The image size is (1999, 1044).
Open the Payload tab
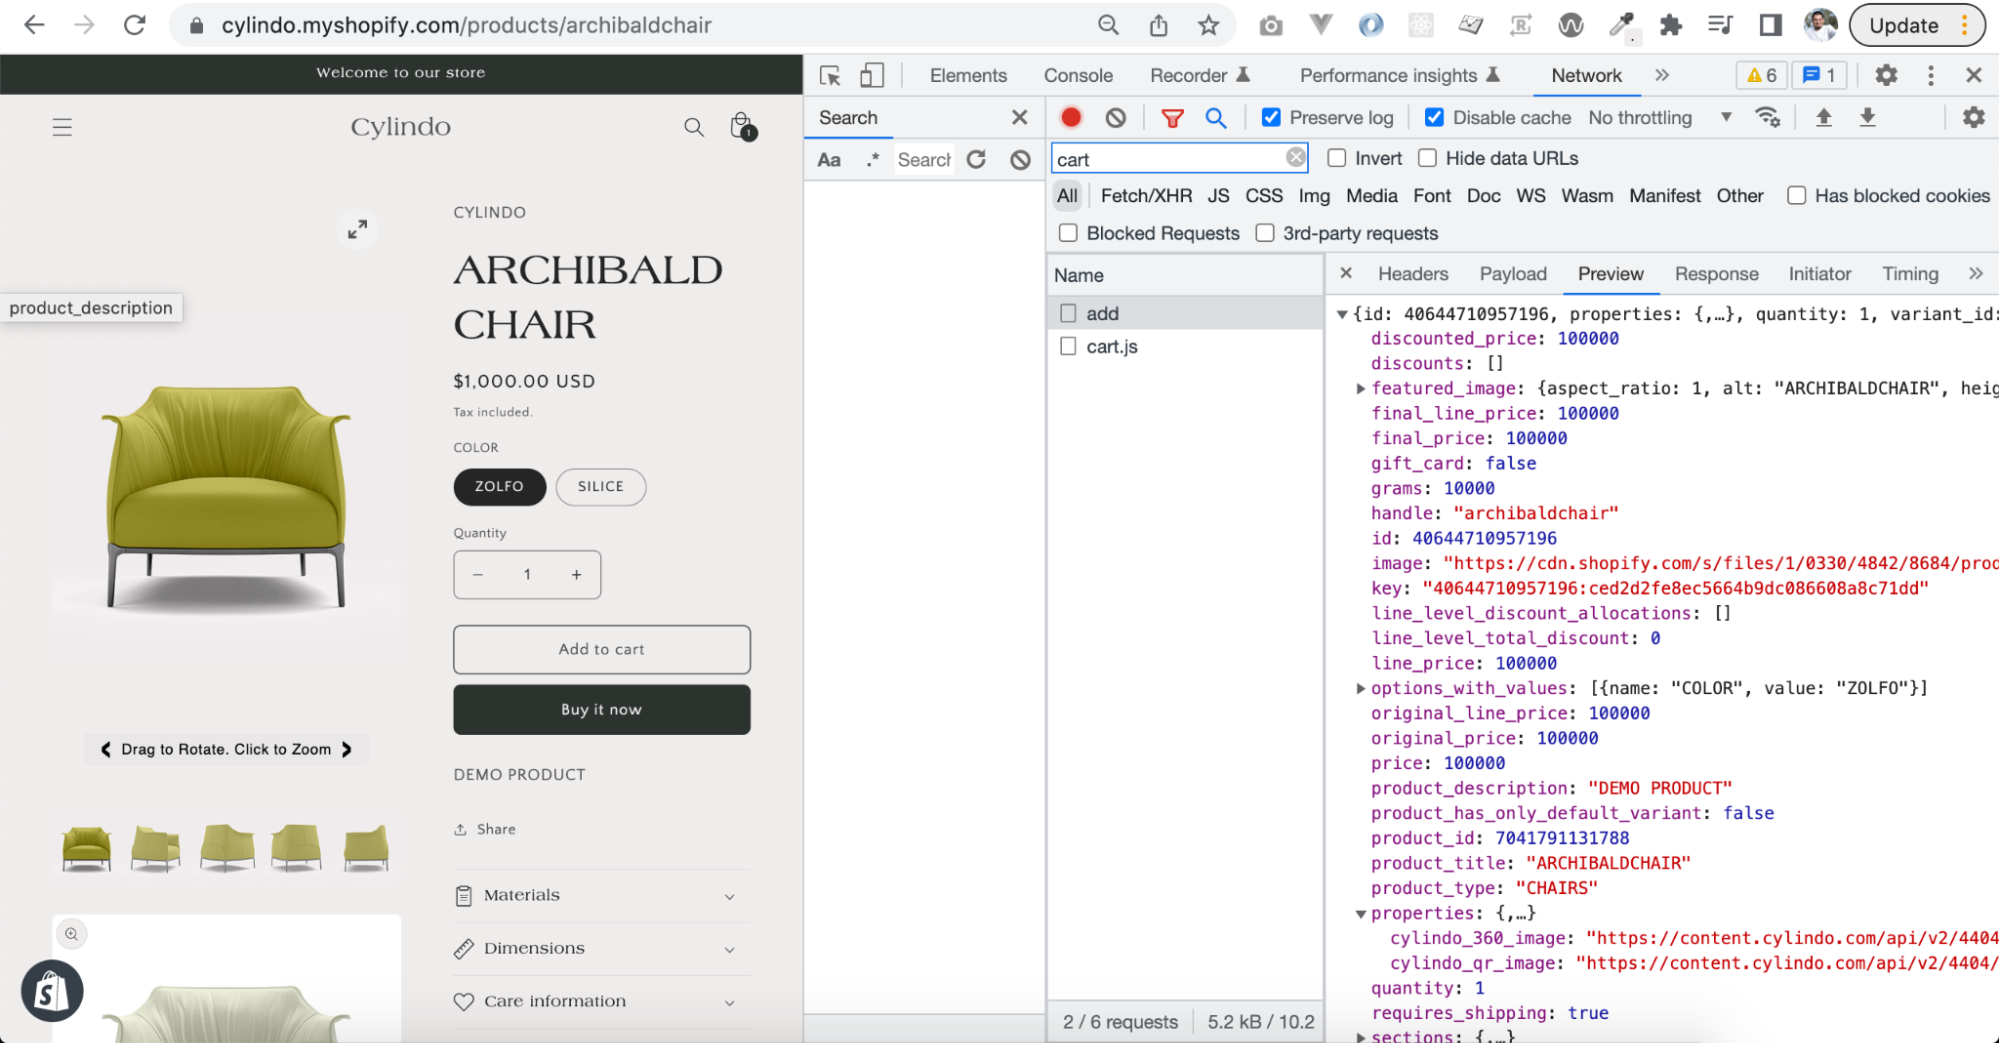pyautogui.click(x=1513, y=274)
